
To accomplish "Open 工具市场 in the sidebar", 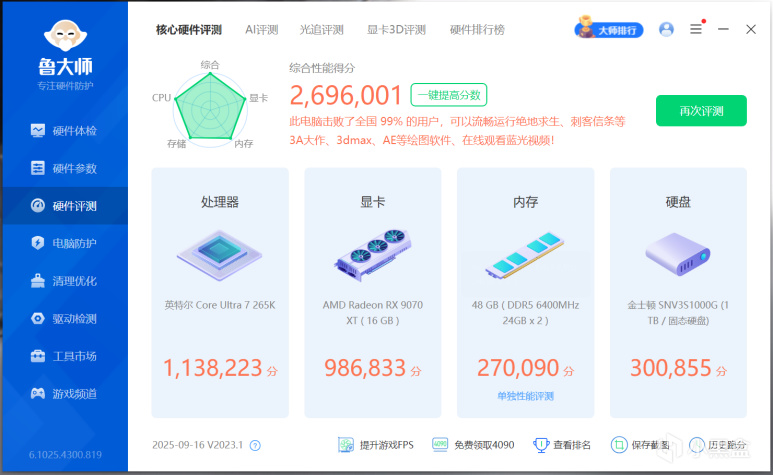I will tap(64, 356).
